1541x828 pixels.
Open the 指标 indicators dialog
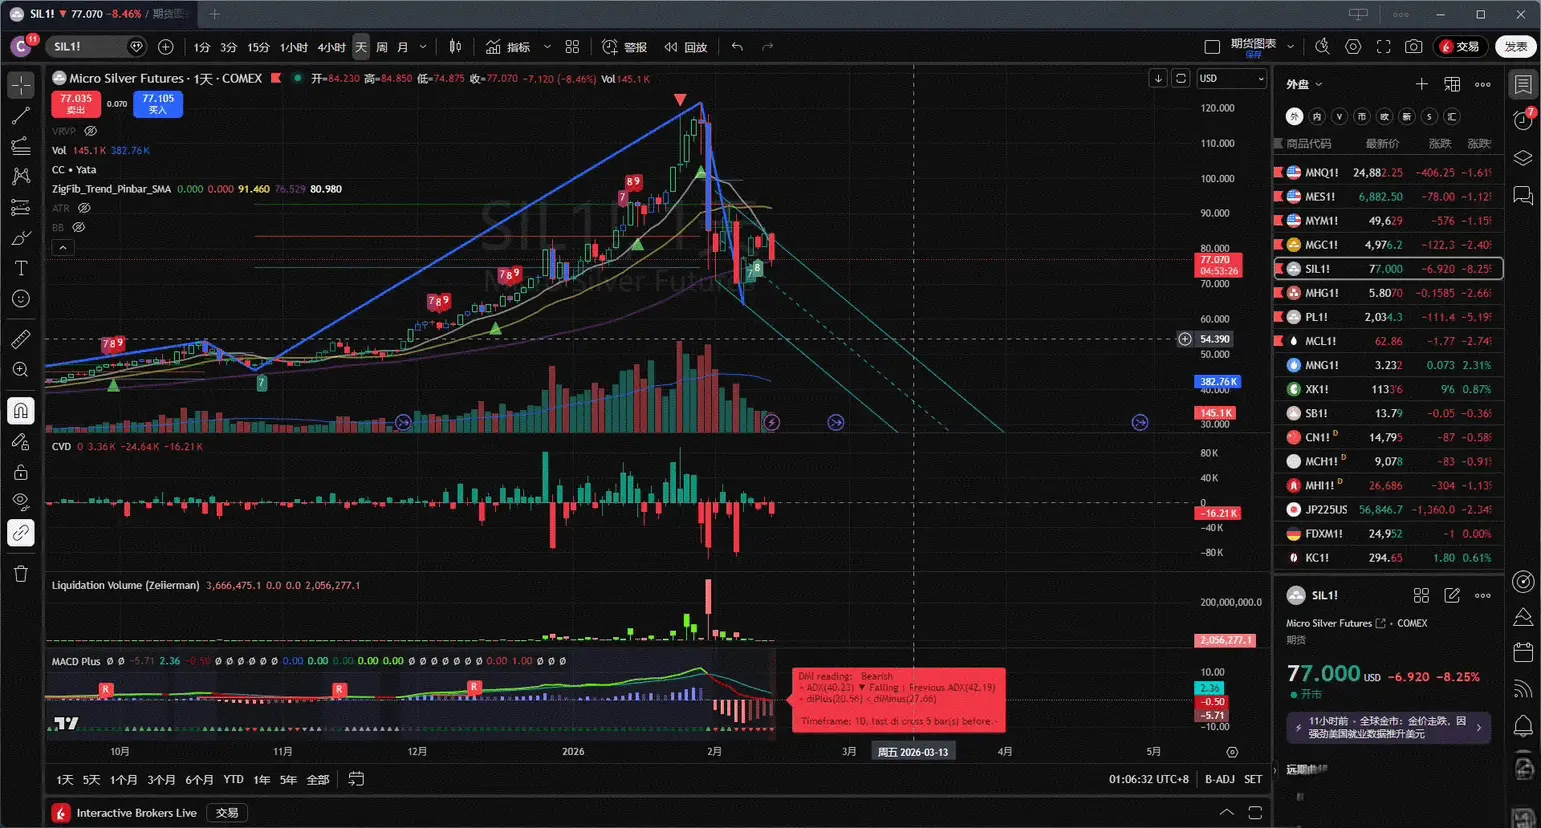pos(509,47)
